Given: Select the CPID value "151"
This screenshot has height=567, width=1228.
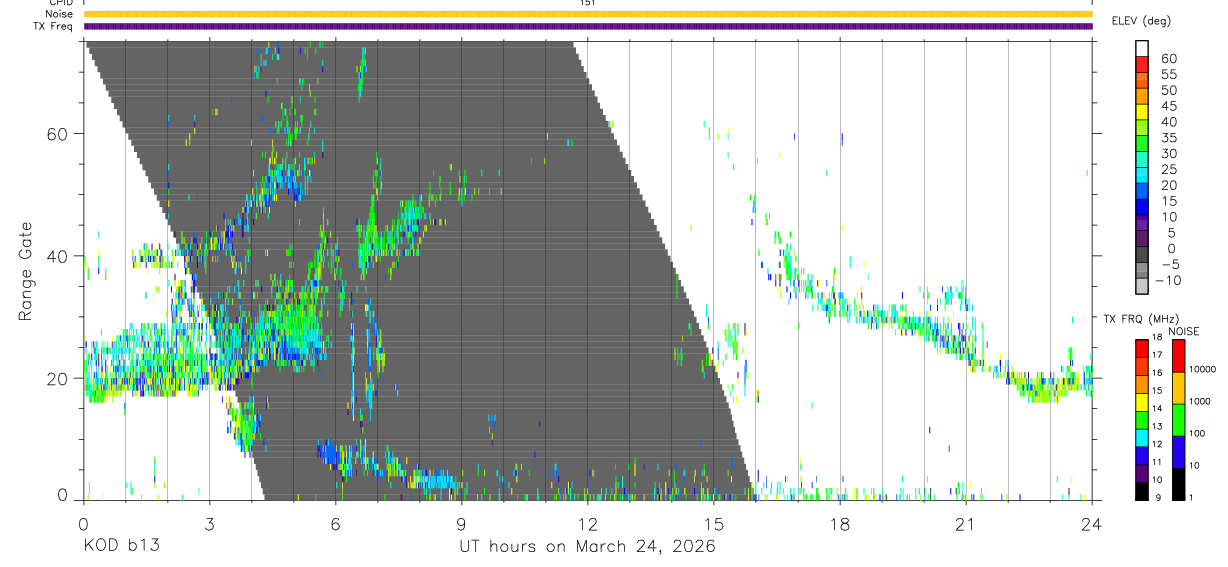Looking at the screenshot, I should (x=588, y=3).
